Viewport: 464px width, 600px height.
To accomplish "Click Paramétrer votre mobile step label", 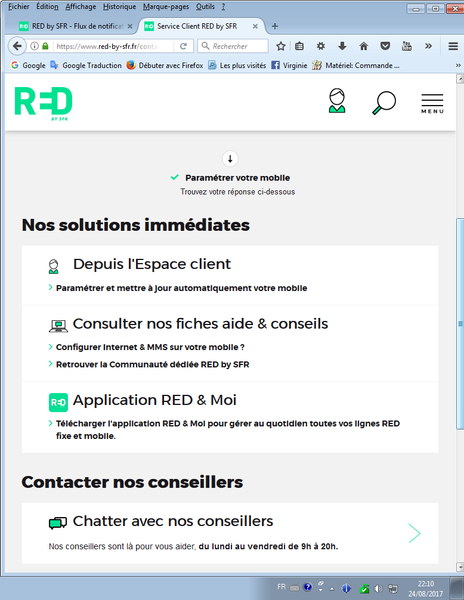I will point(238,178).
